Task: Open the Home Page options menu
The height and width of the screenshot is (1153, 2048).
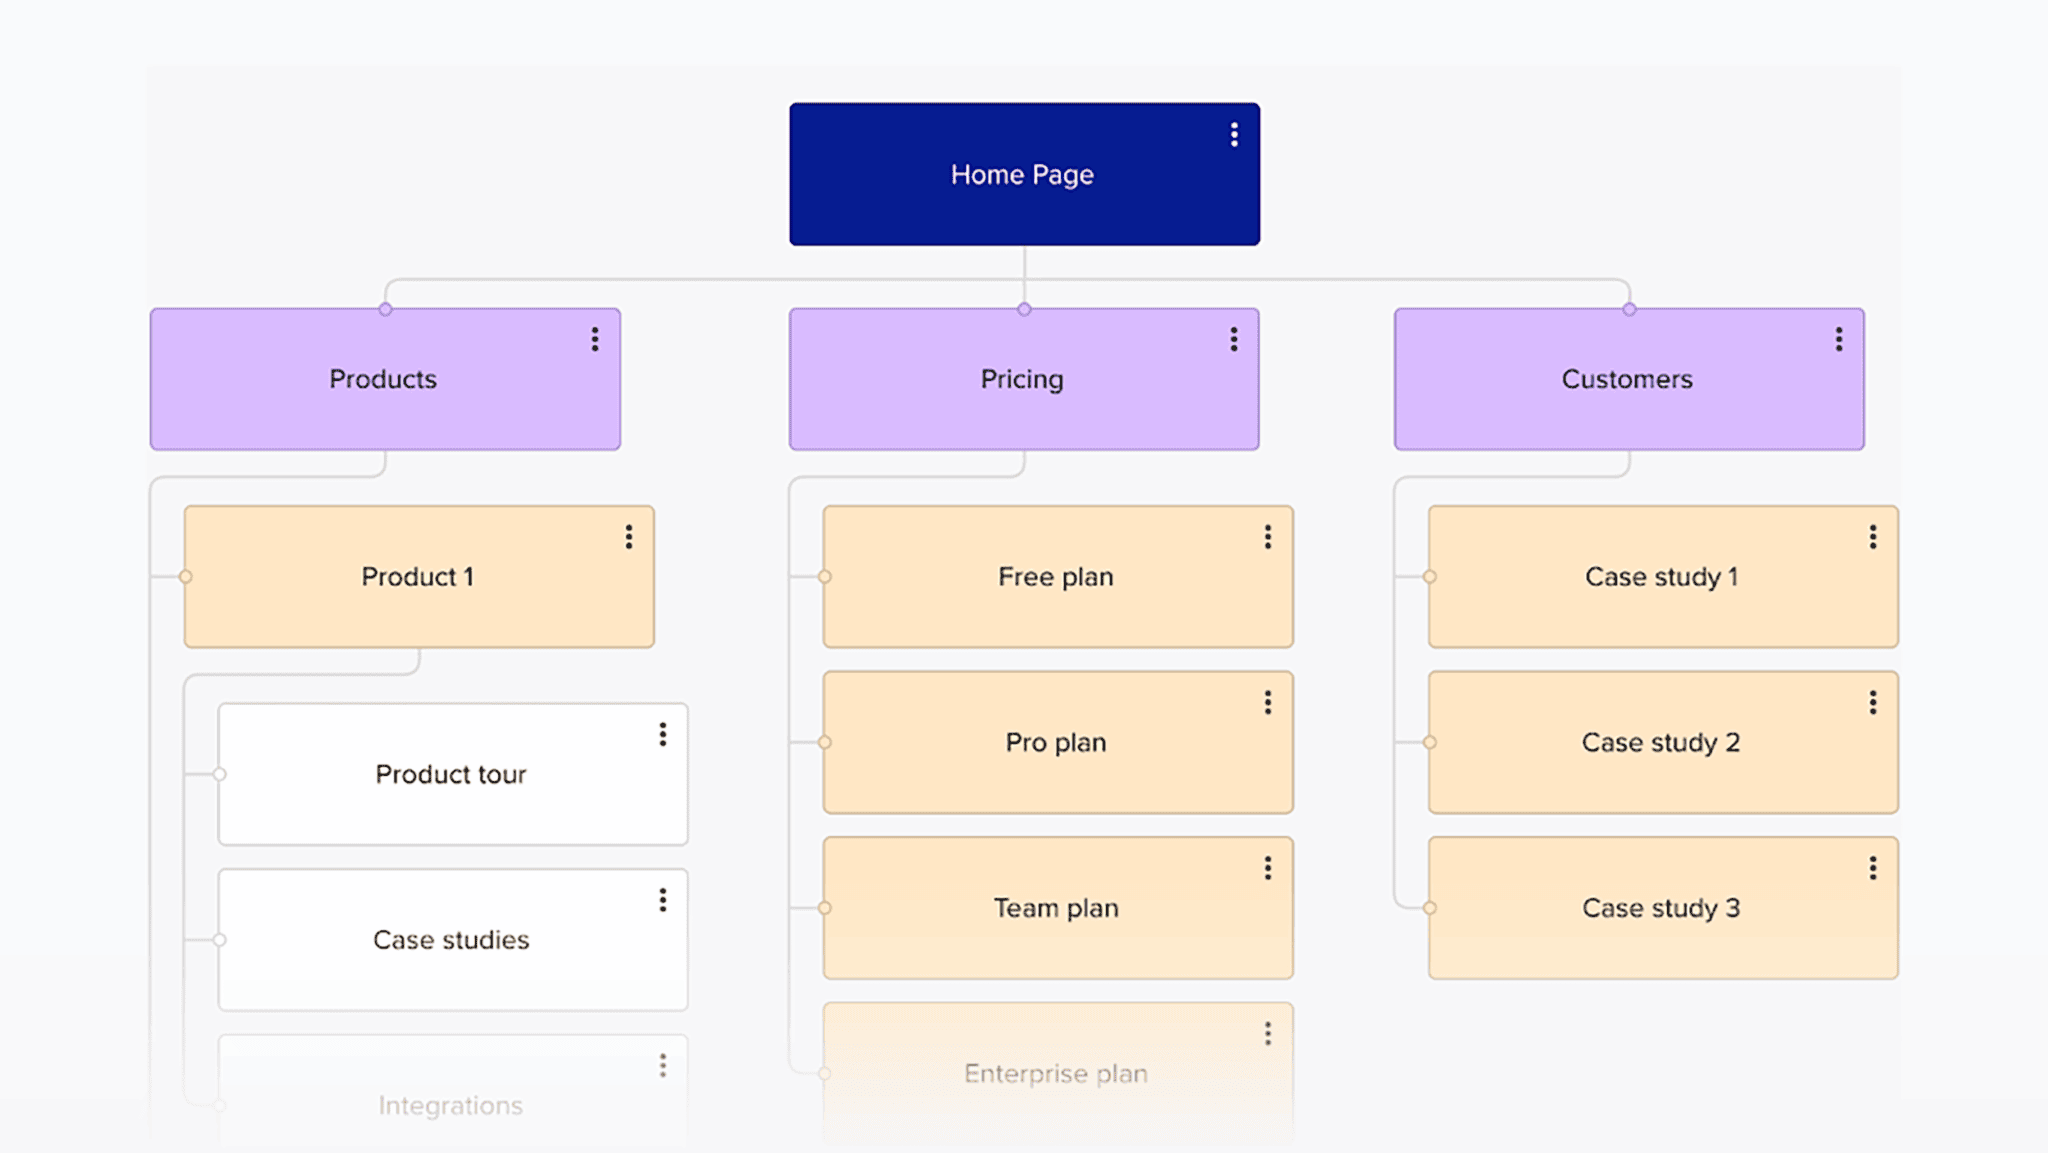Action: (x=1234, y=134)
